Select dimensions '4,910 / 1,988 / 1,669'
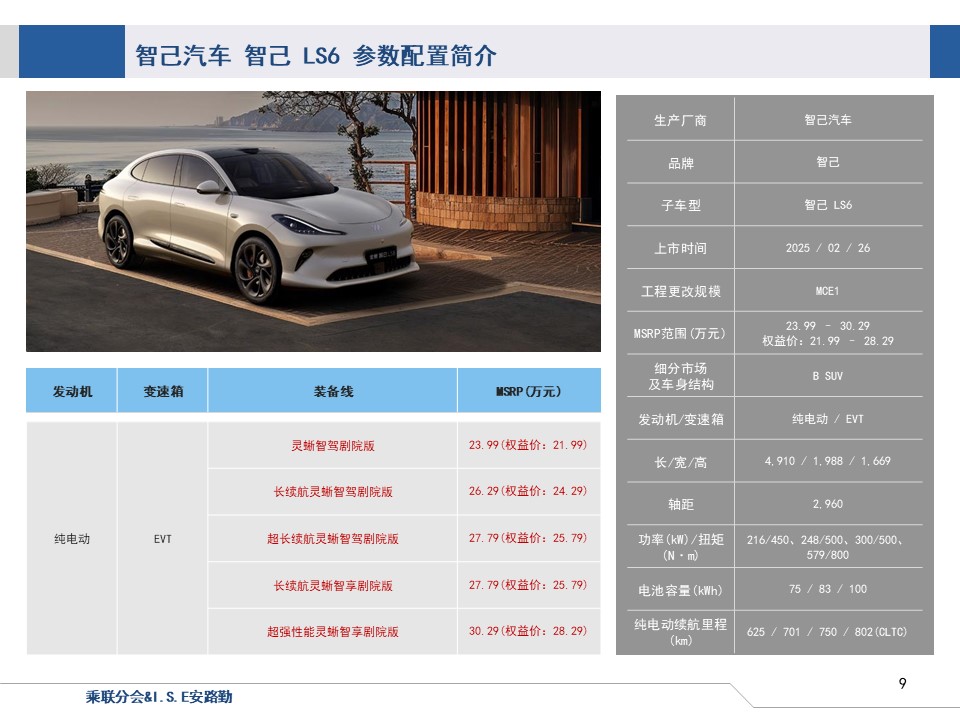Viewport: 960px width, 720px height. [828, 461]
